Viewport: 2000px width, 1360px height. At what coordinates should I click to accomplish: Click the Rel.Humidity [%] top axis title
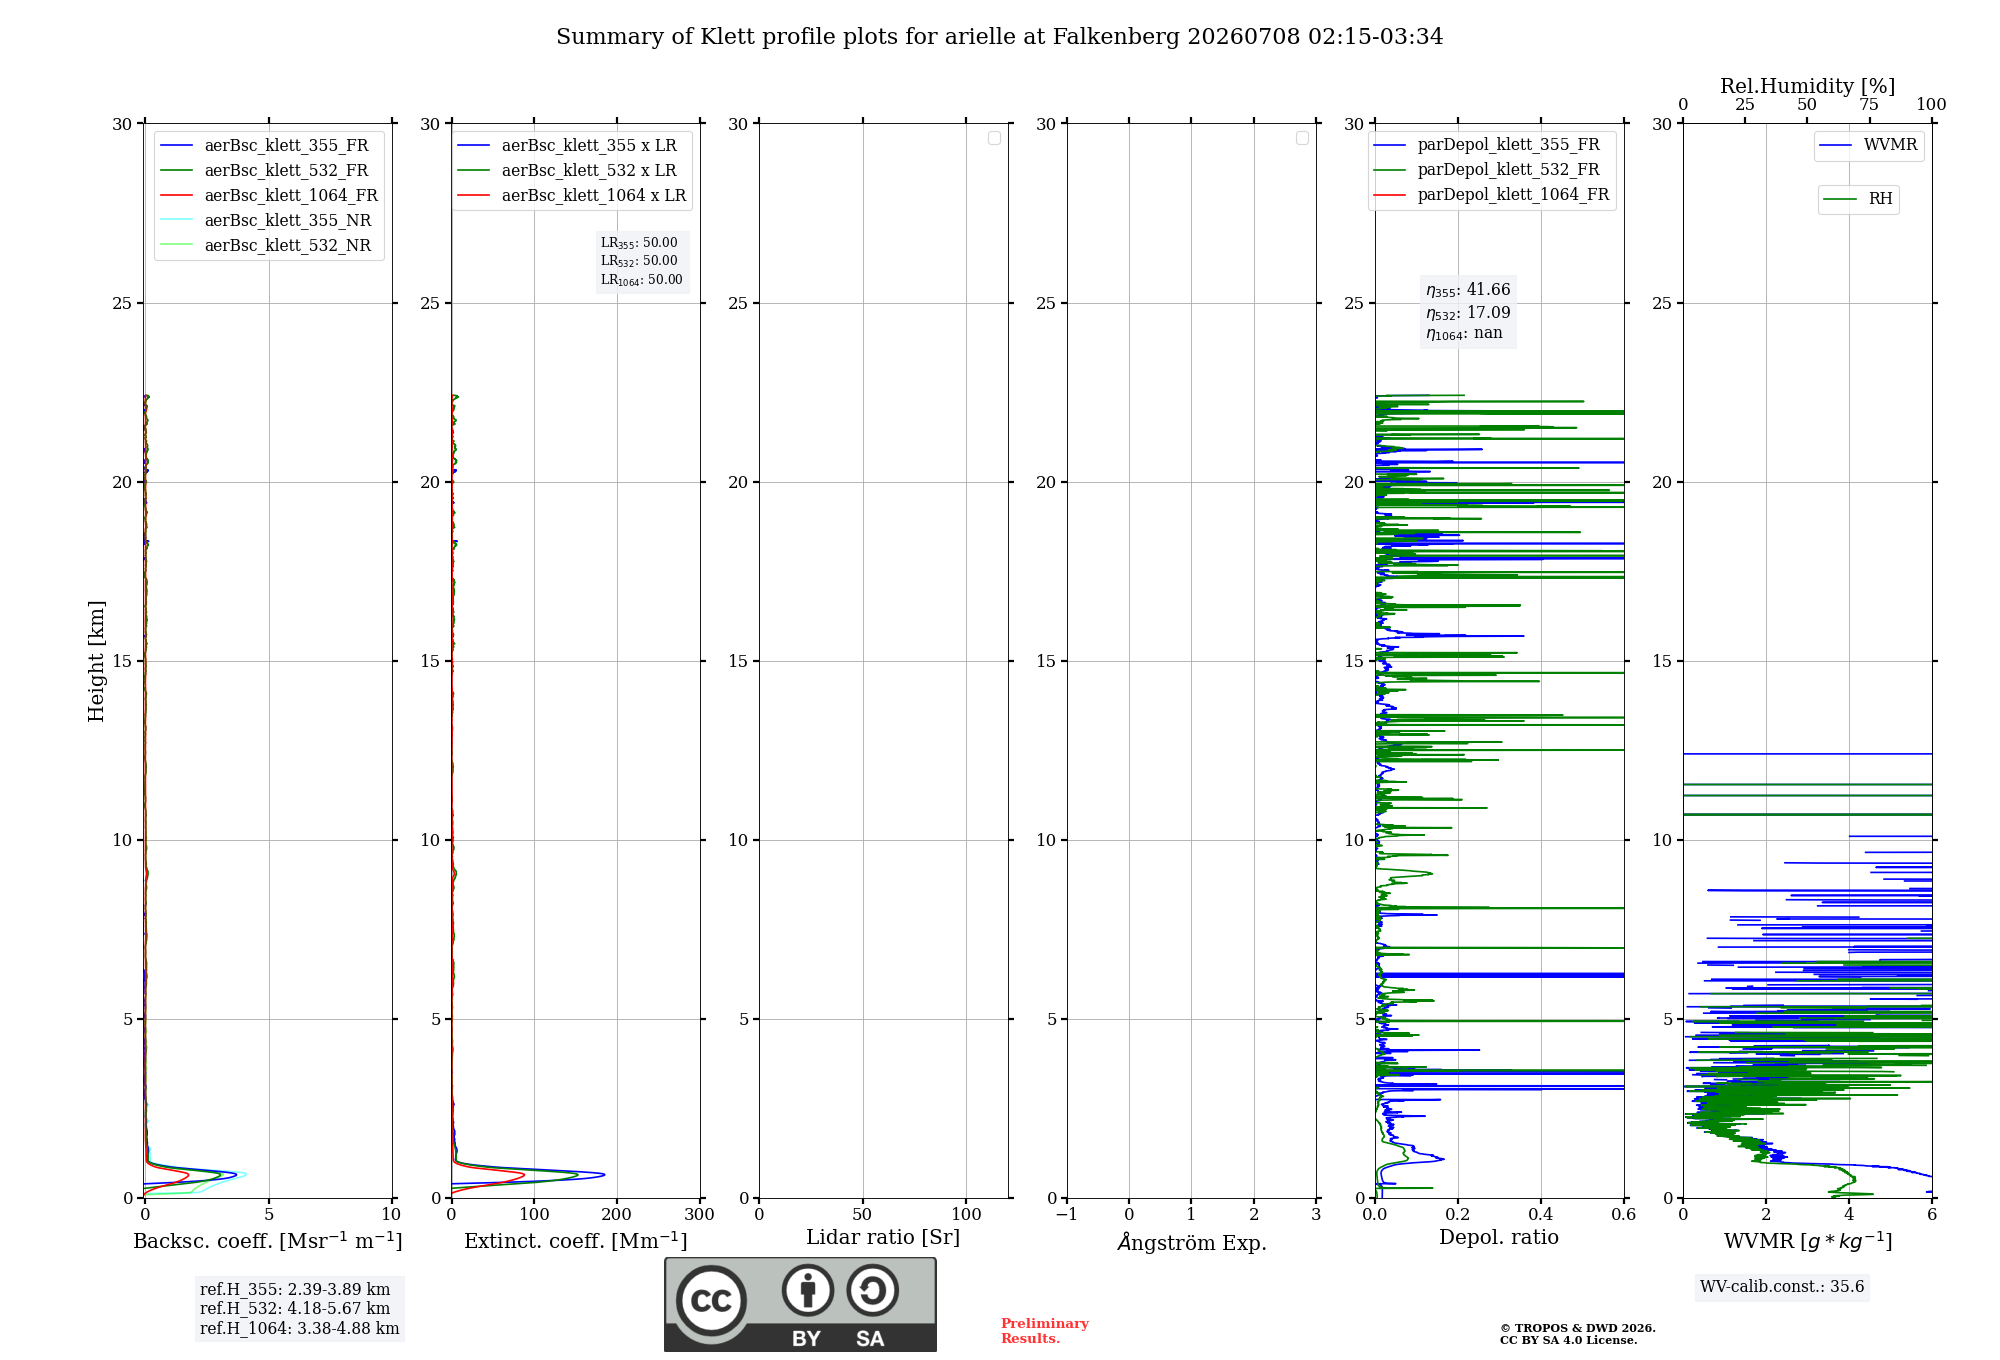pos(1807,86)
